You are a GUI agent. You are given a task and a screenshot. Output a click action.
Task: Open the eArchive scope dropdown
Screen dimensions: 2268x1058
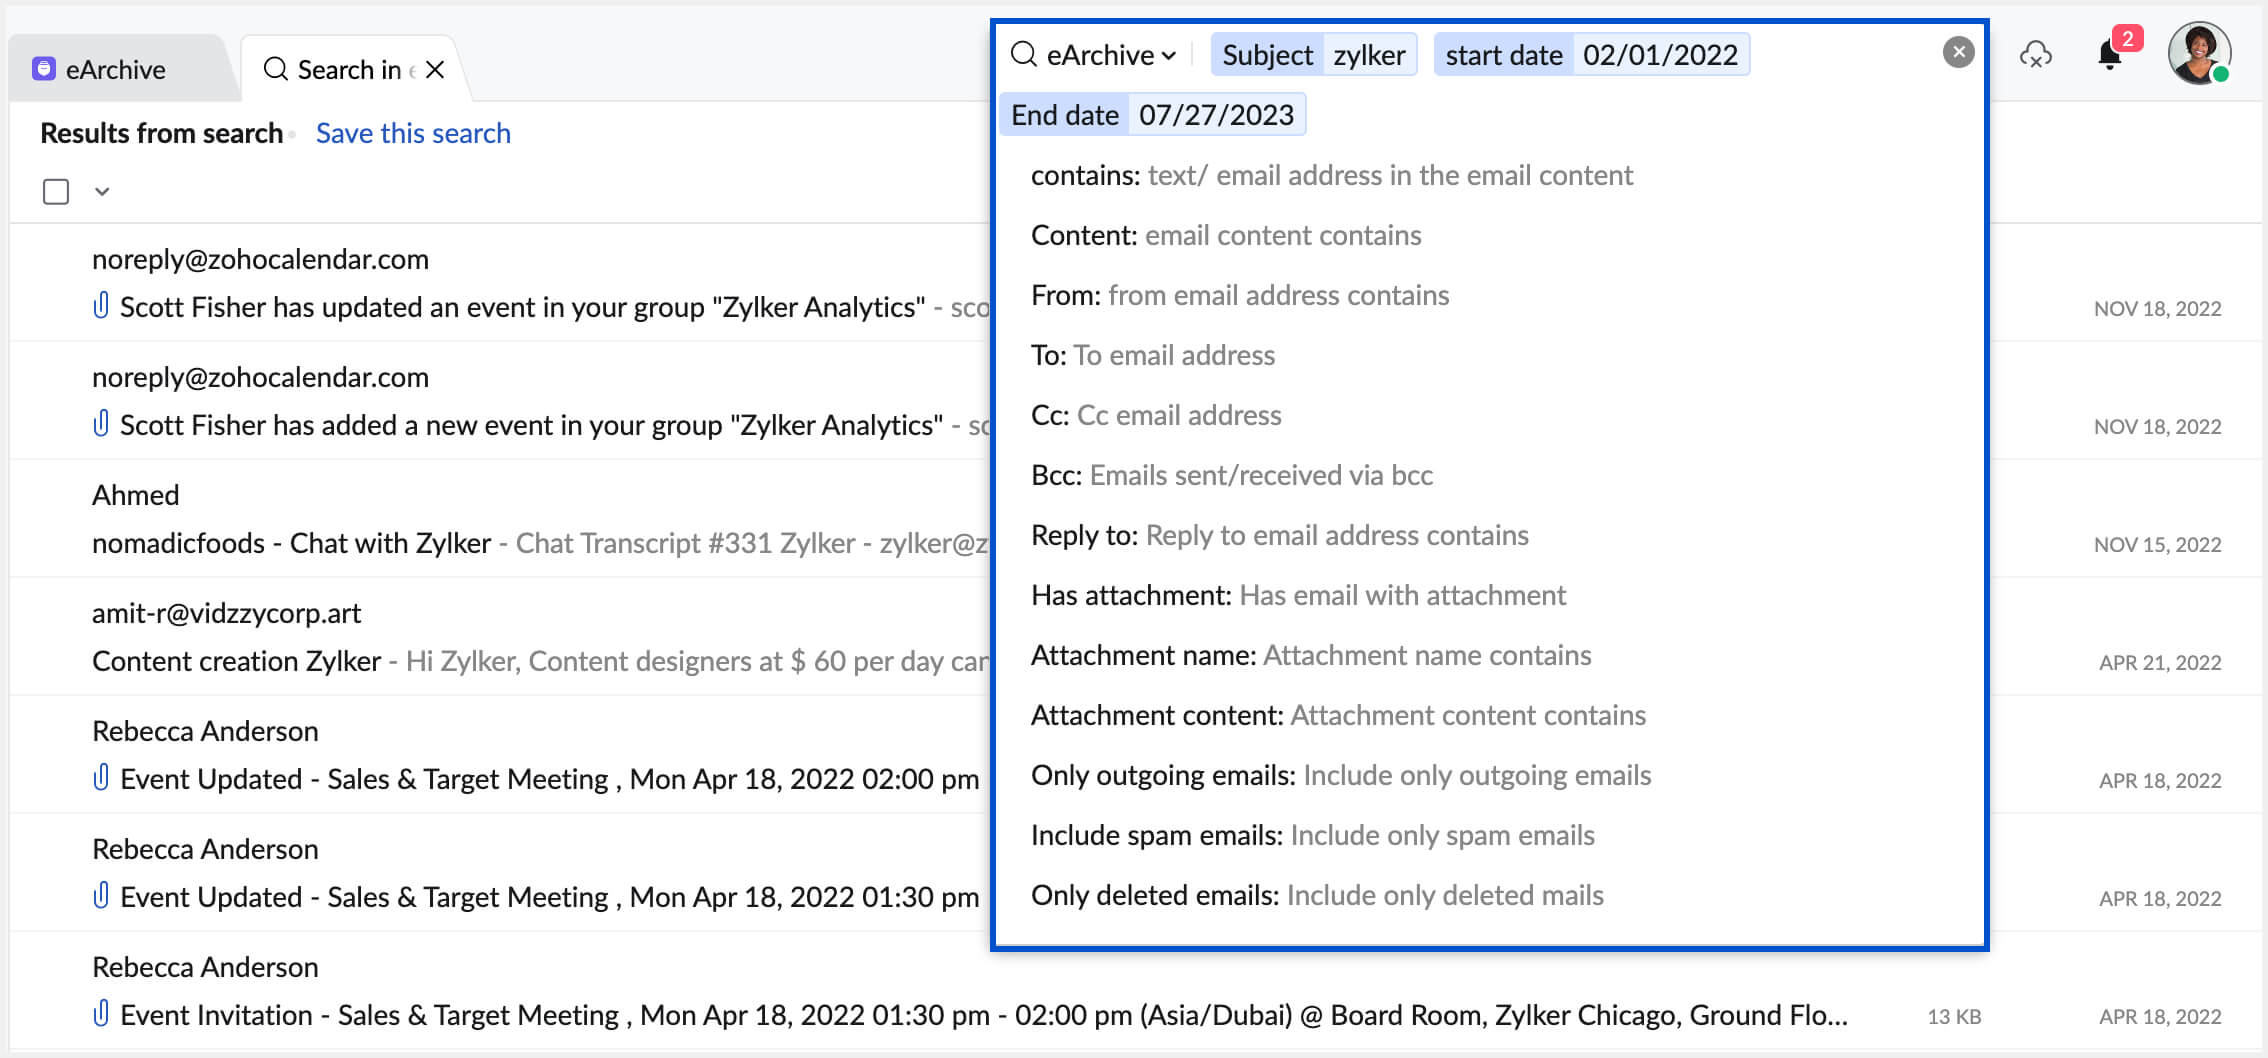(x=1110, y=55)
